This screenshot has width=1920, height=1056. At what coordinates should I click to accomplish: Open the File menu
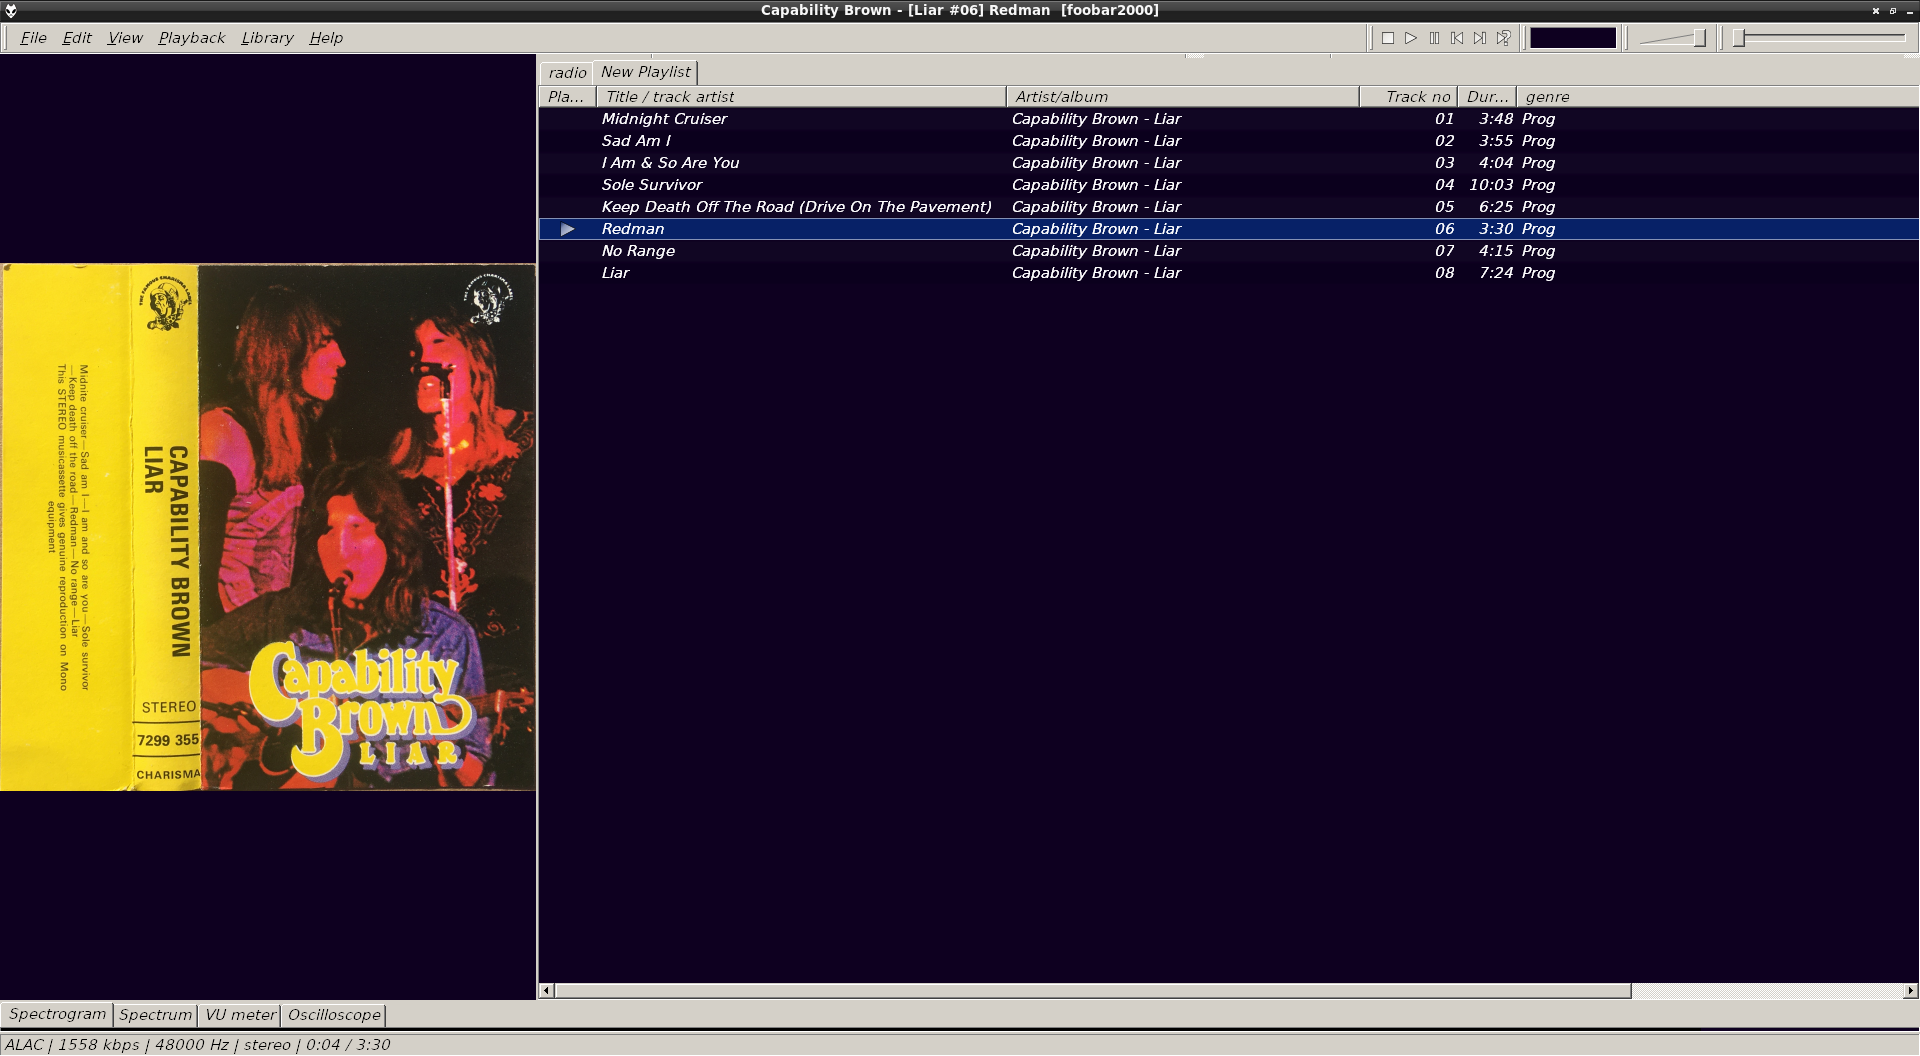click(x=33, y=38)
